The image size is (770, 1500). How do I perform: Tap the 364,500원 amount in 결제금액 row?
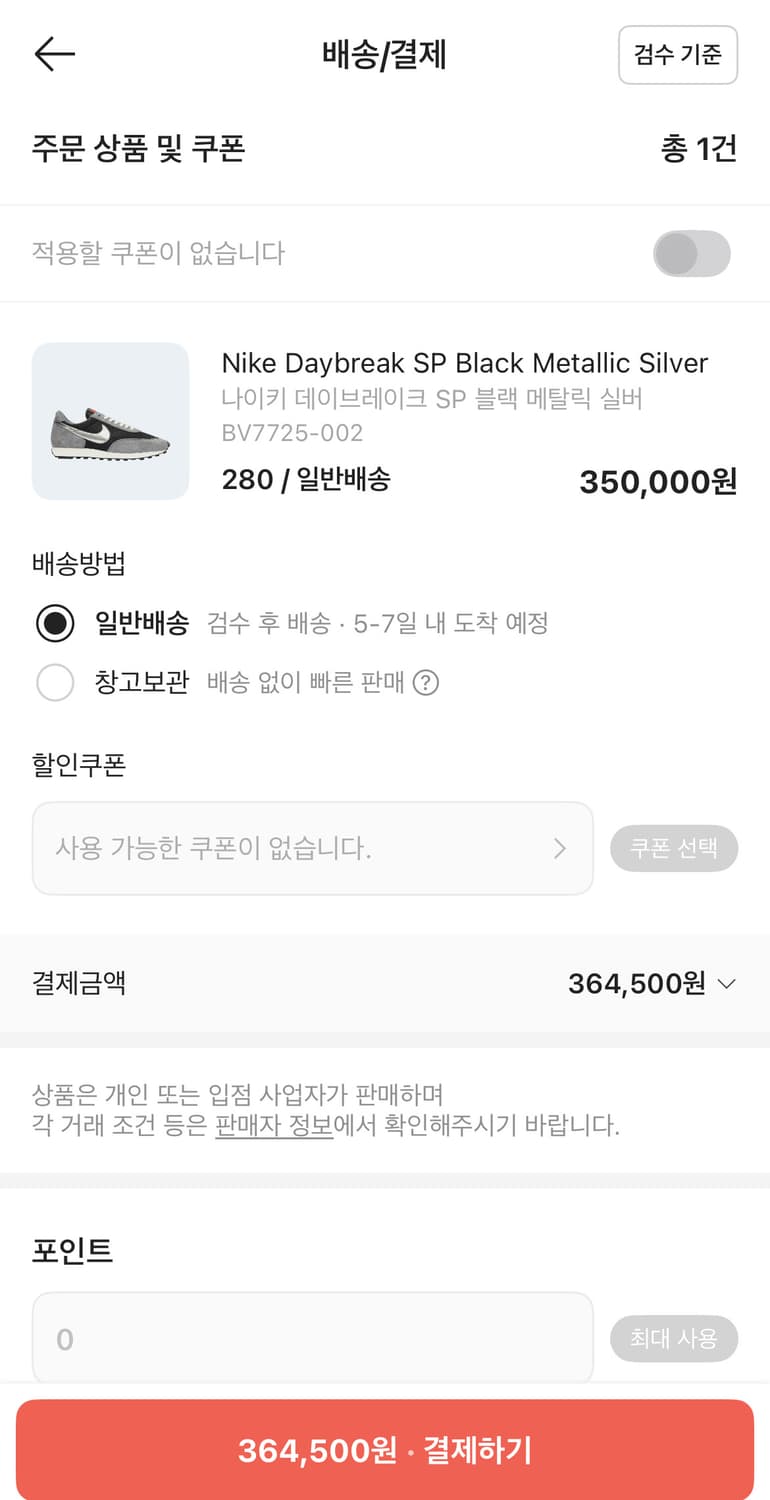pyautogui.click(x=636, y=984)
